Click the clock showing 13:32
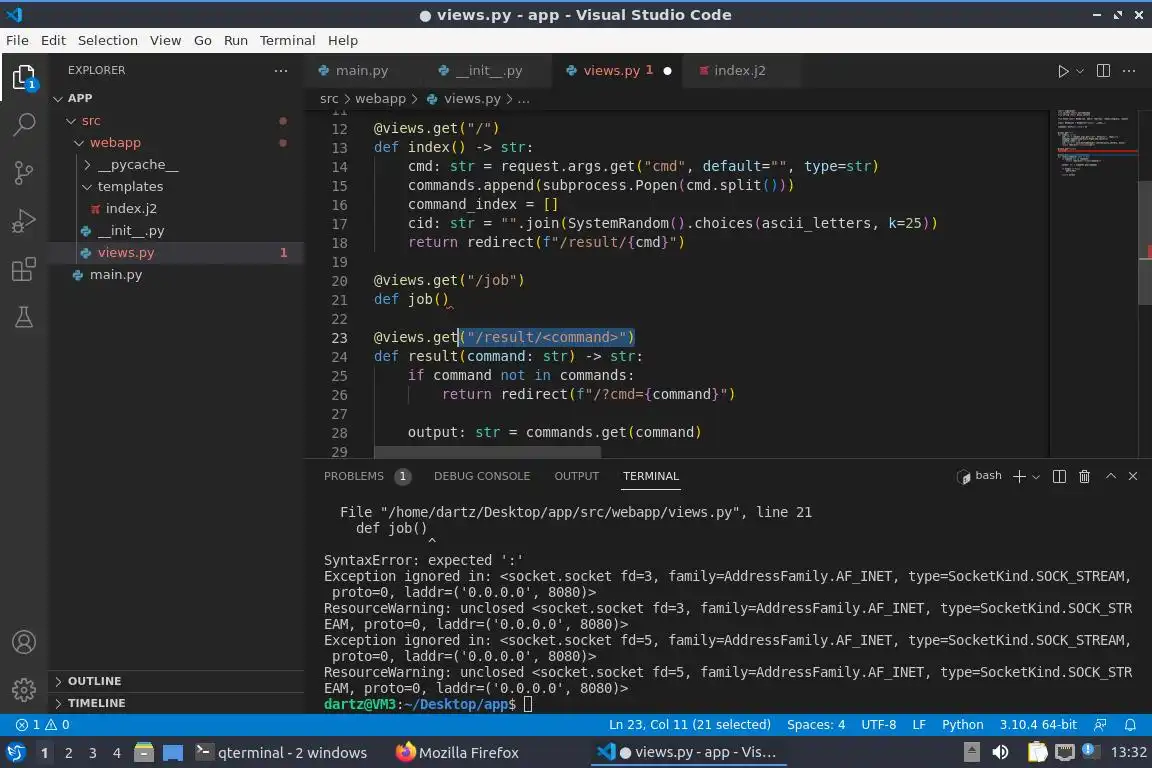Screen dimensions: 1152x768 (1128, 752)
